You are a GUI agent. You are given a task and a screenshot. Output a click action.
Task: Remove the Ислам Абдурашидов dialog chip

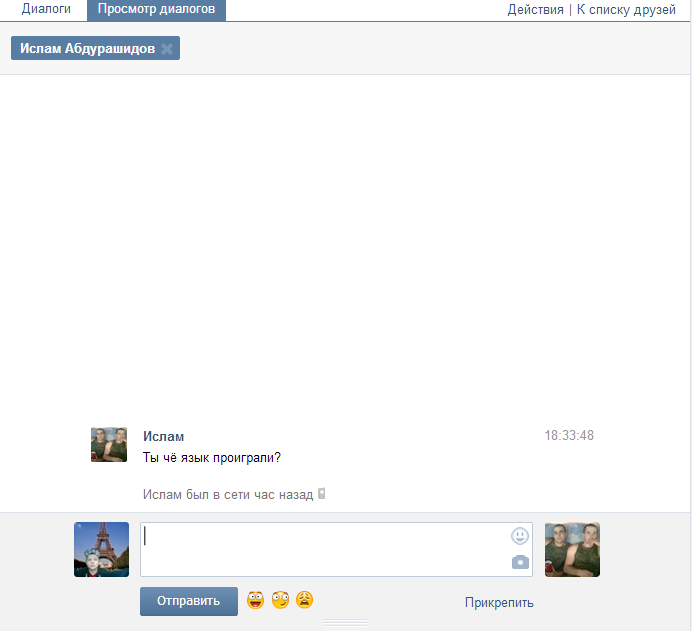pyautogui.click(x=167, y=48)
